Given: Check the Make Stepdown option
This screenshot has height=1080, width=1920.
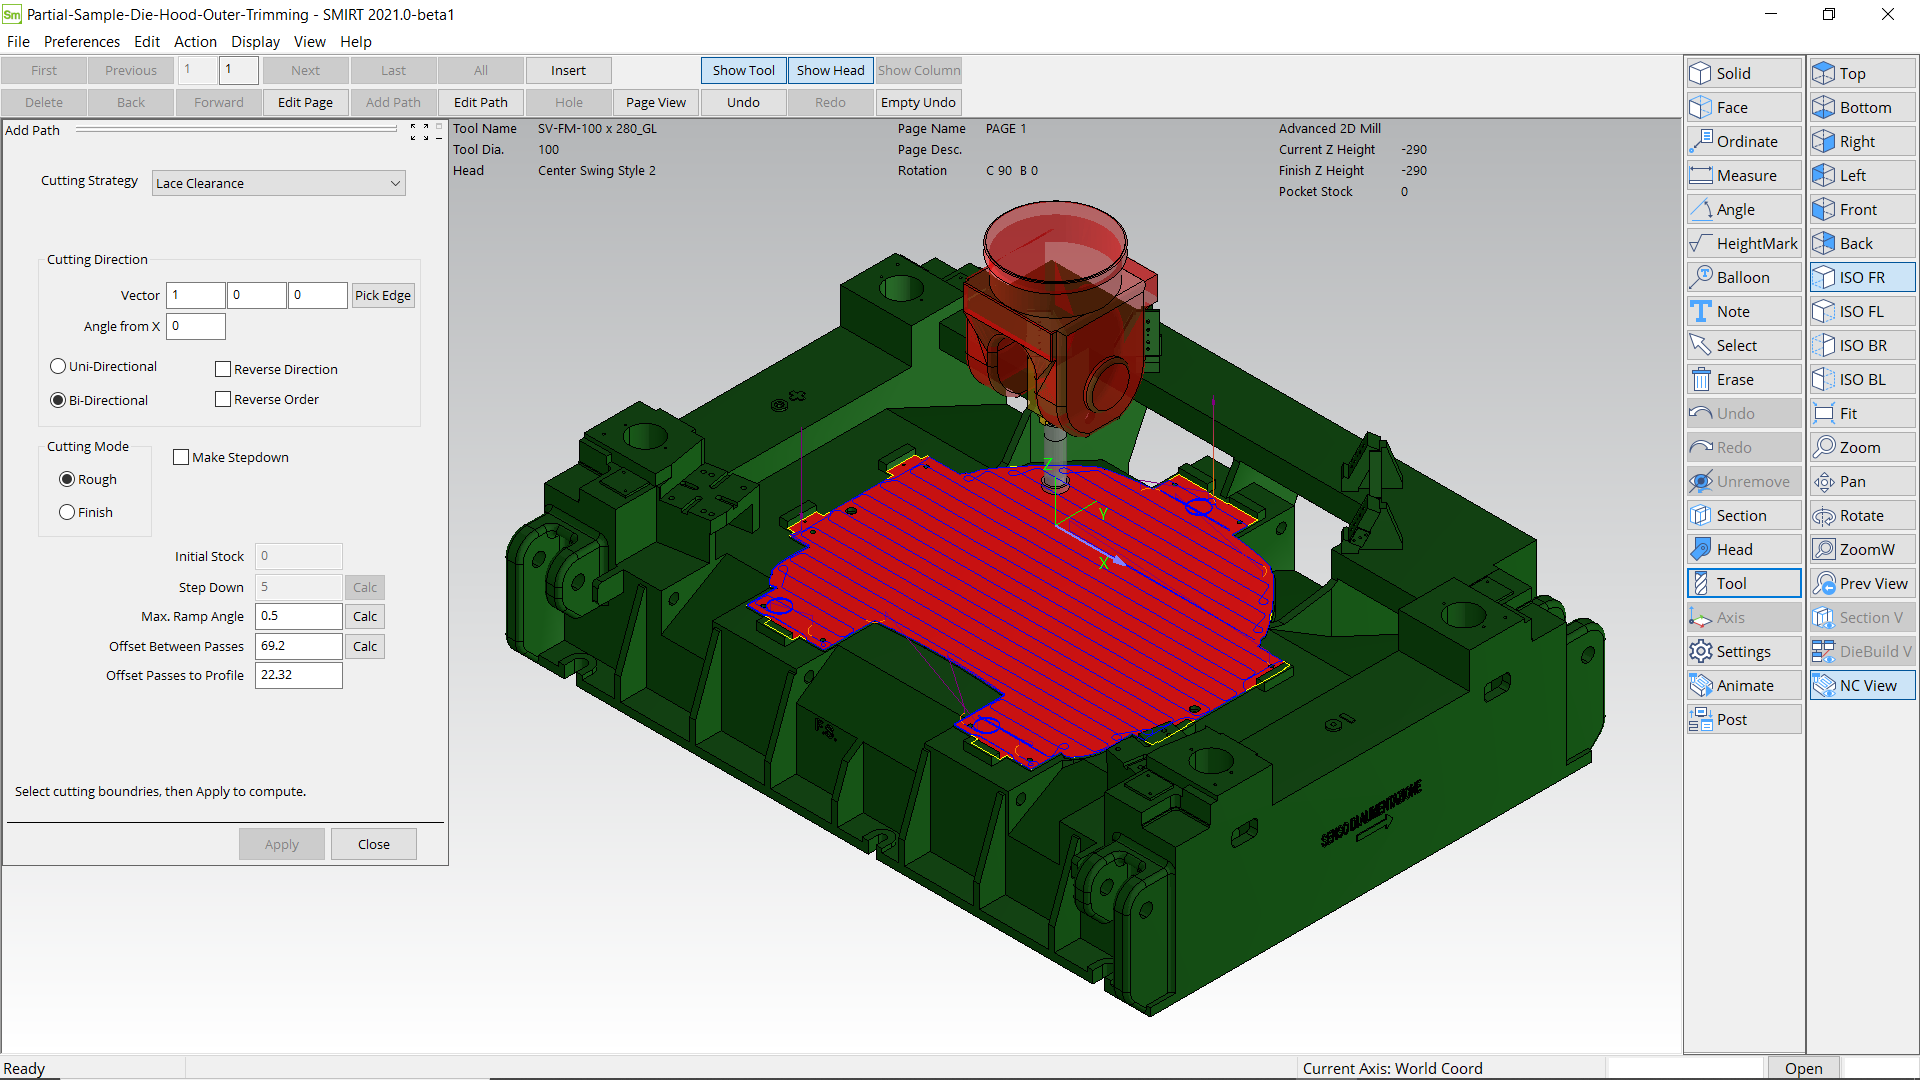Looking at the screenshot, I should pyautogui.click(x=181, y=458).
